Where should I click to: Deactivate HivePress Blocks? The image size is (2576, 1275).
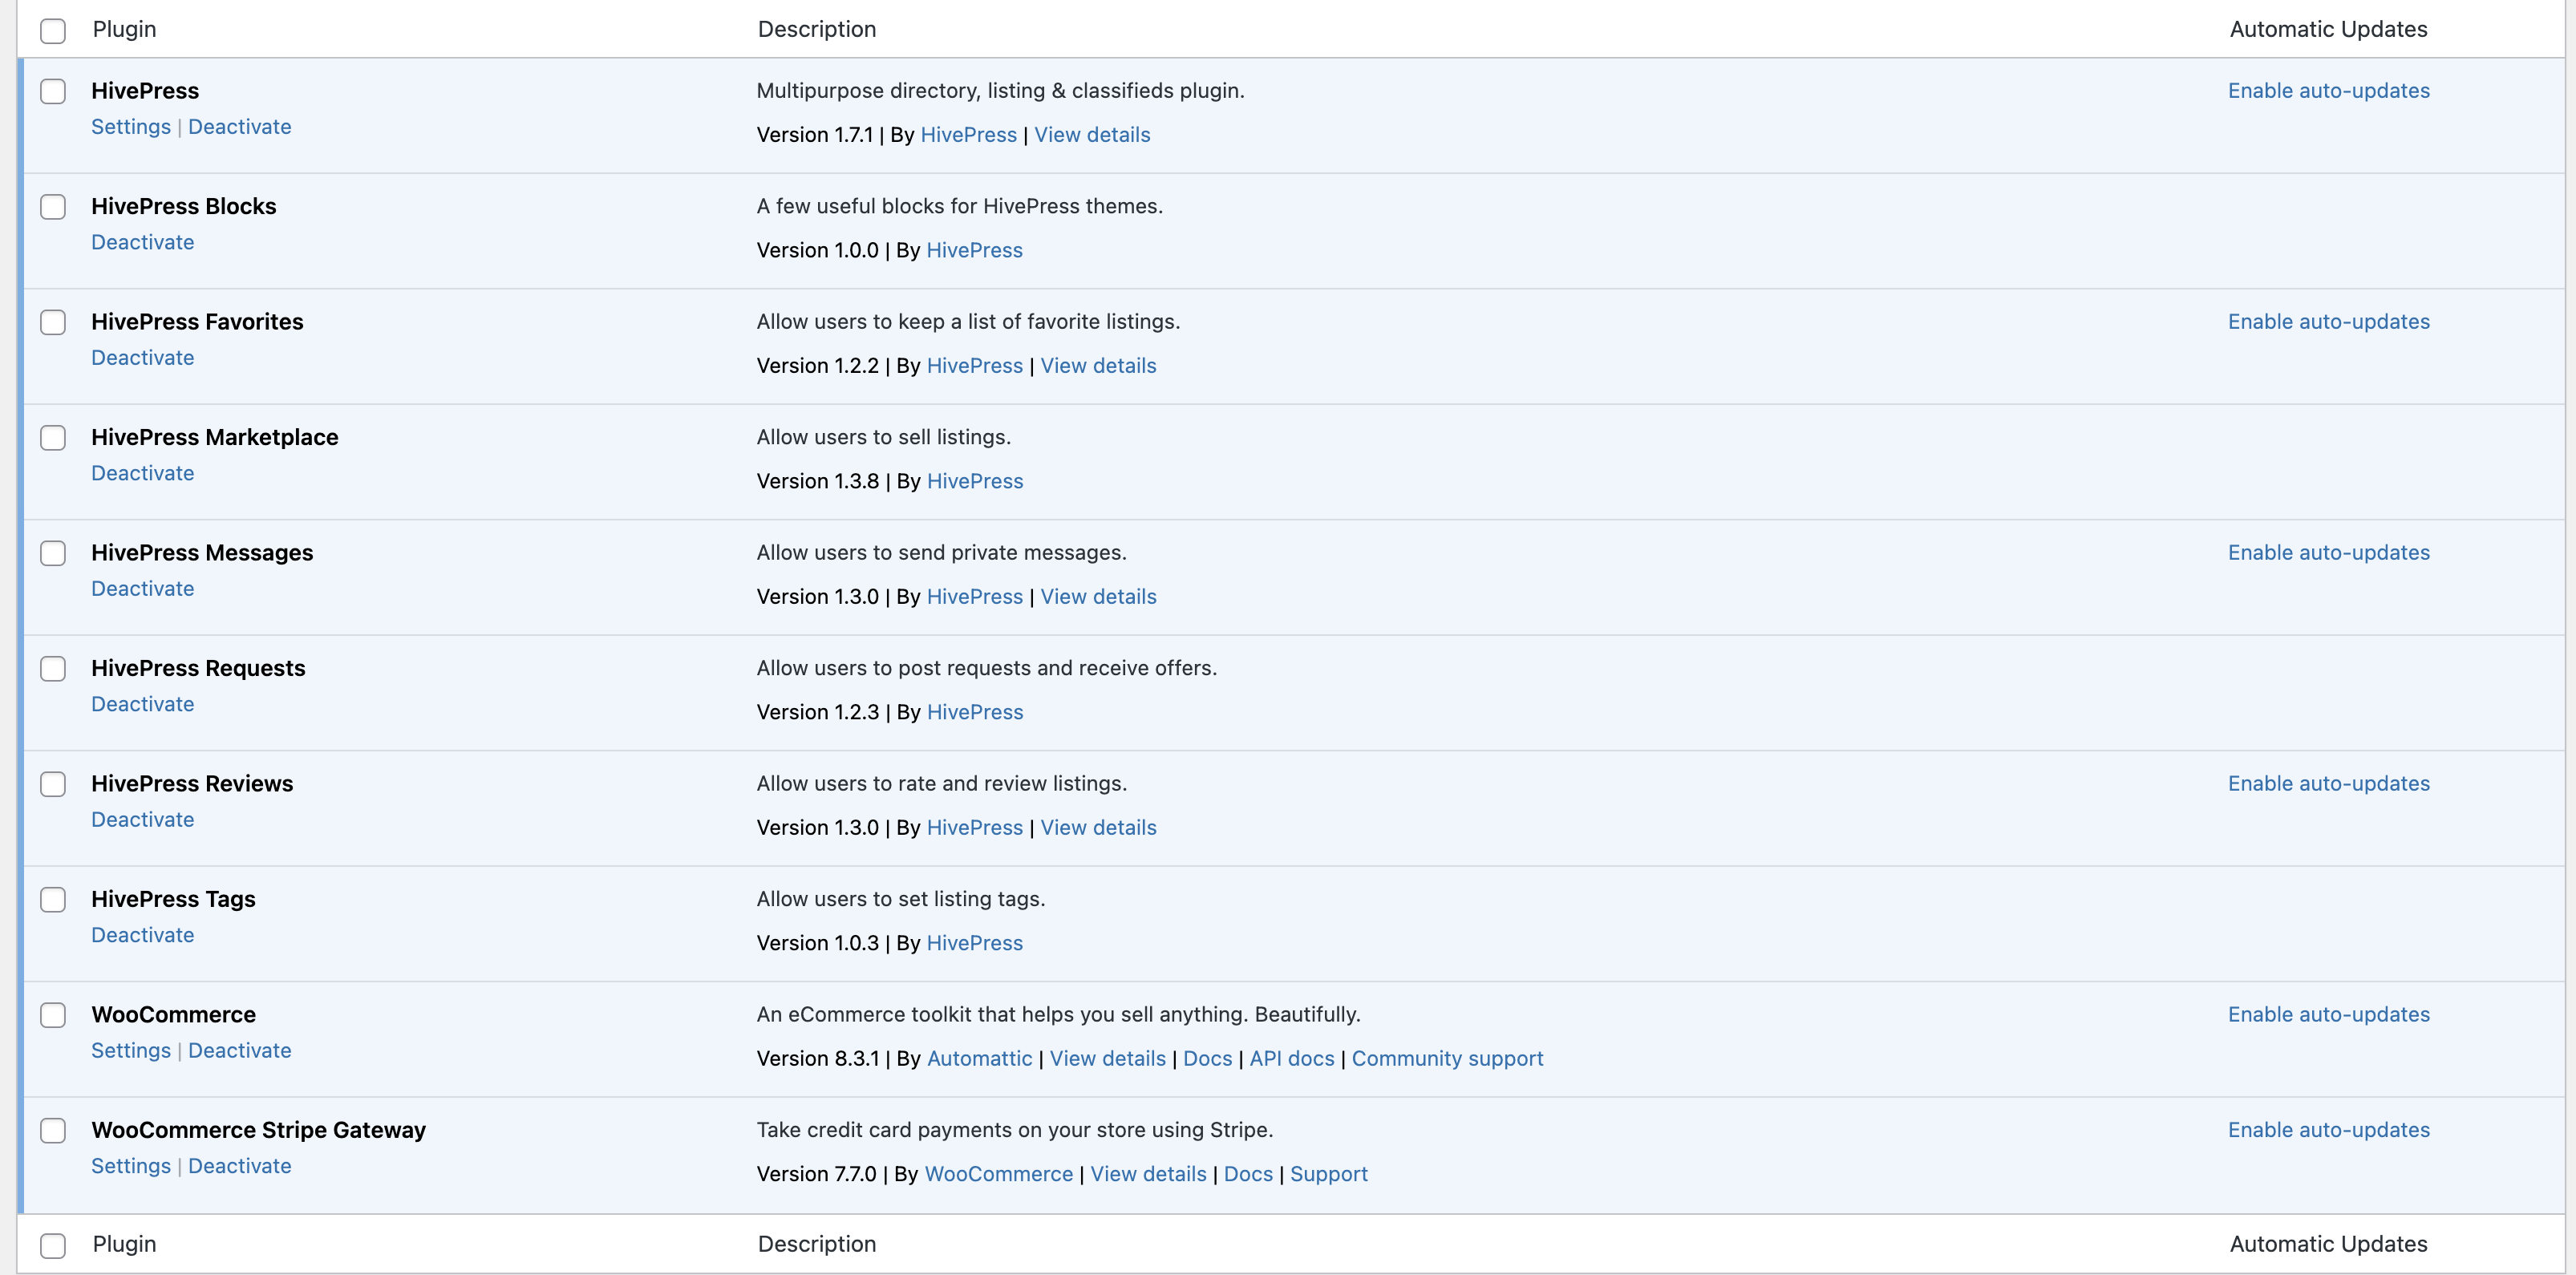[143, 242]
